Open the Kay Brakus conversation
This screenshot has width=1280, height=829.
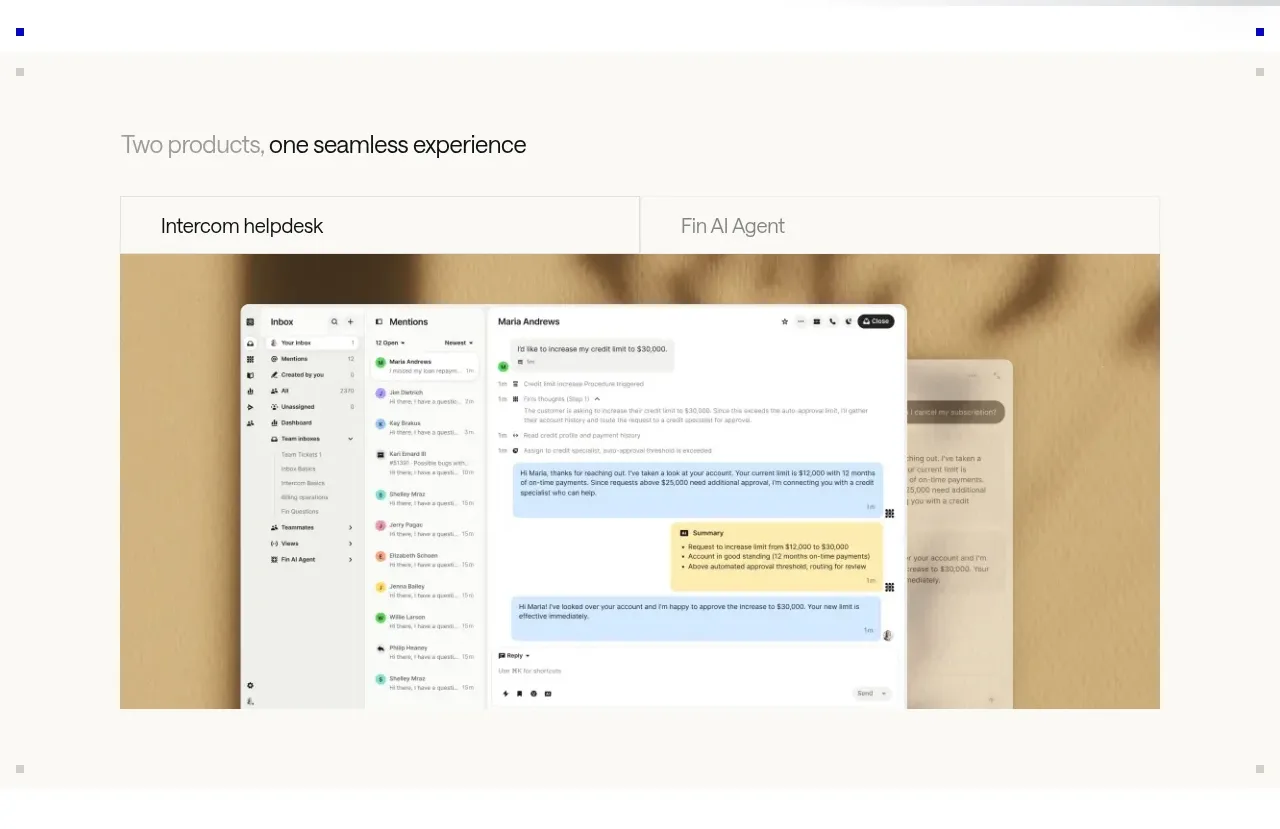(425, 428)
